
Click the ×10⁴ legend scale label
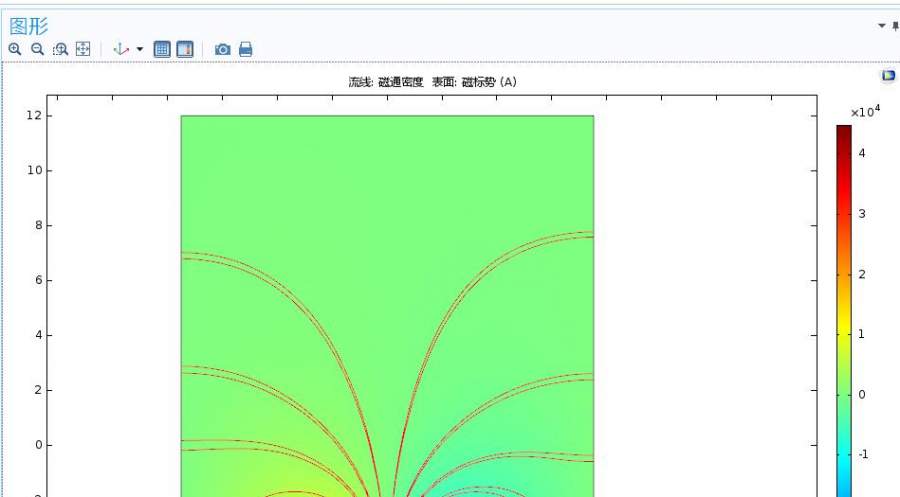(x=866, y=111)
